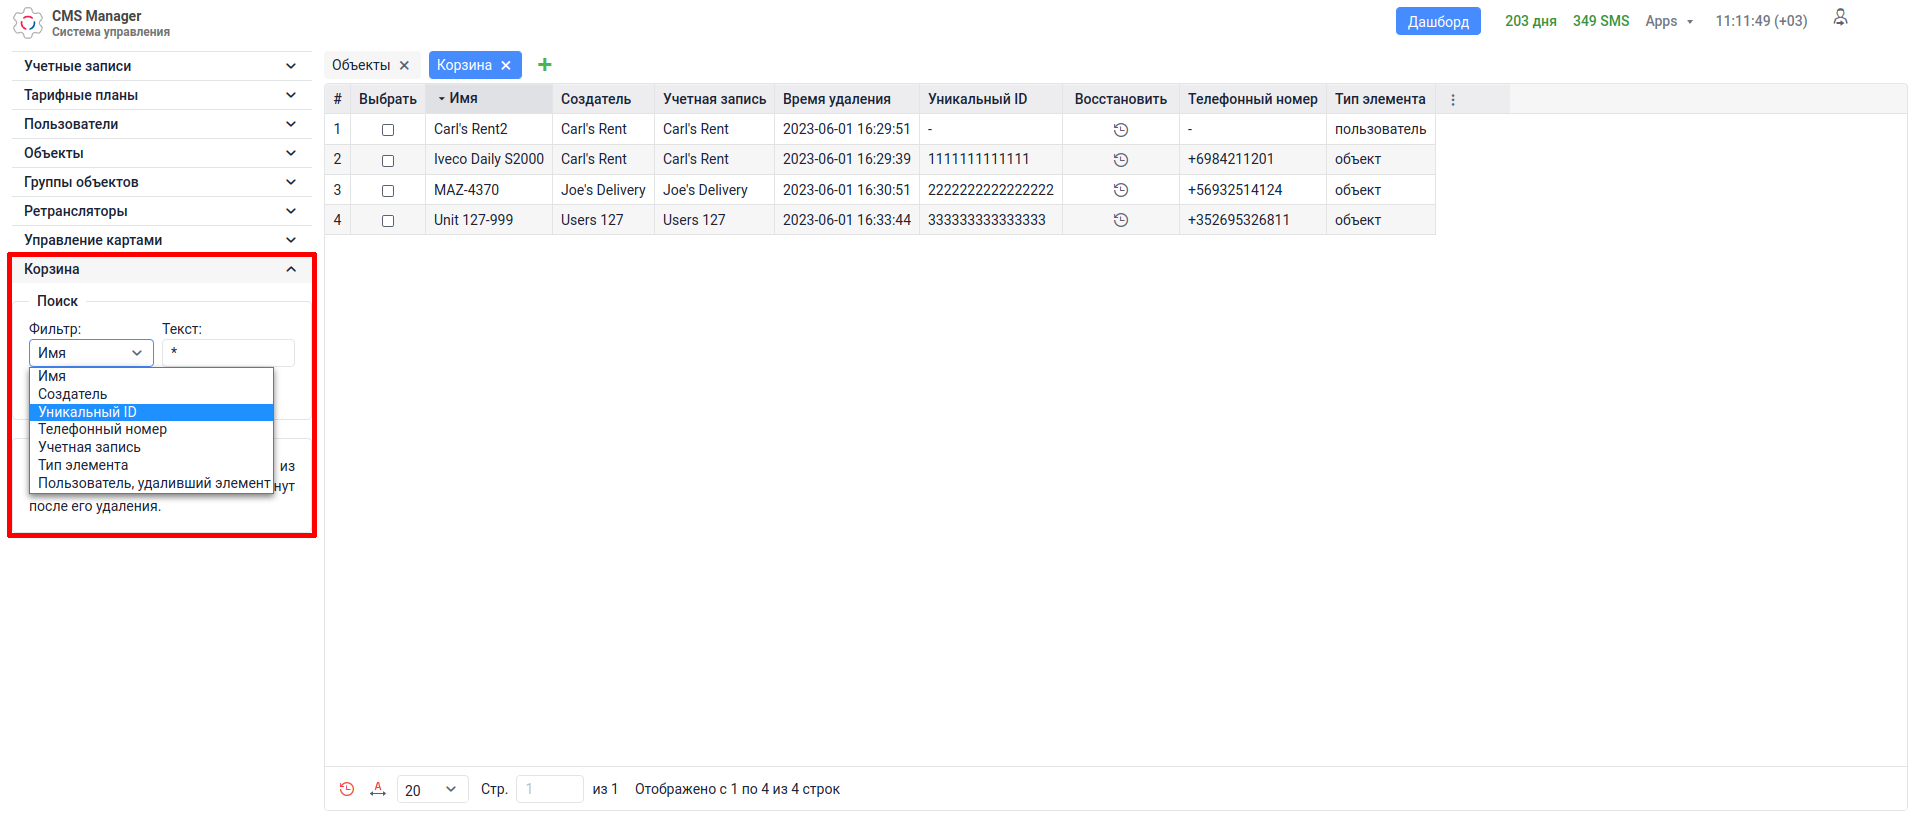Screen dimensions: 1920x819
Task: Restore the Carl's Rent2 row item
Action: [x=1120, y=130]
